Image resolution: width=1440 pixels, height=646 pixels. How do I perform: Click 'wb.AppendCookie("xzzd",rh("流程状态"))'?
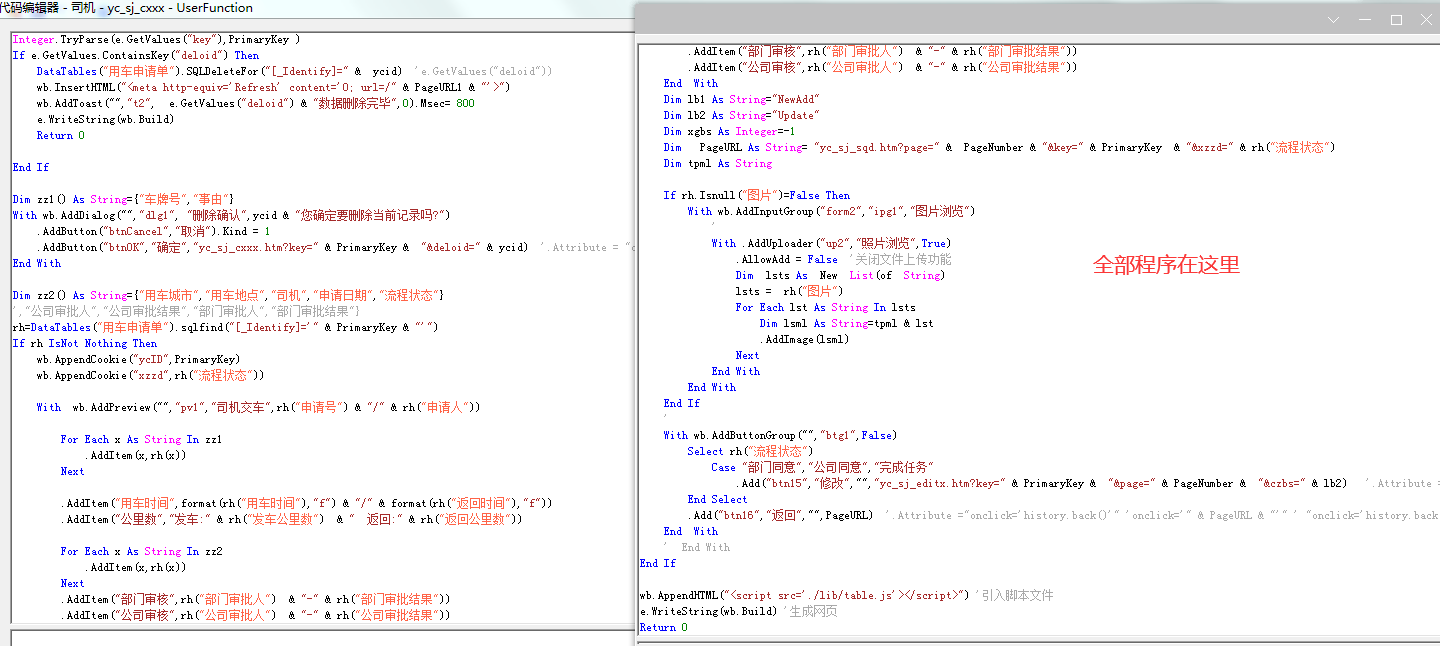tap(150, 375)
